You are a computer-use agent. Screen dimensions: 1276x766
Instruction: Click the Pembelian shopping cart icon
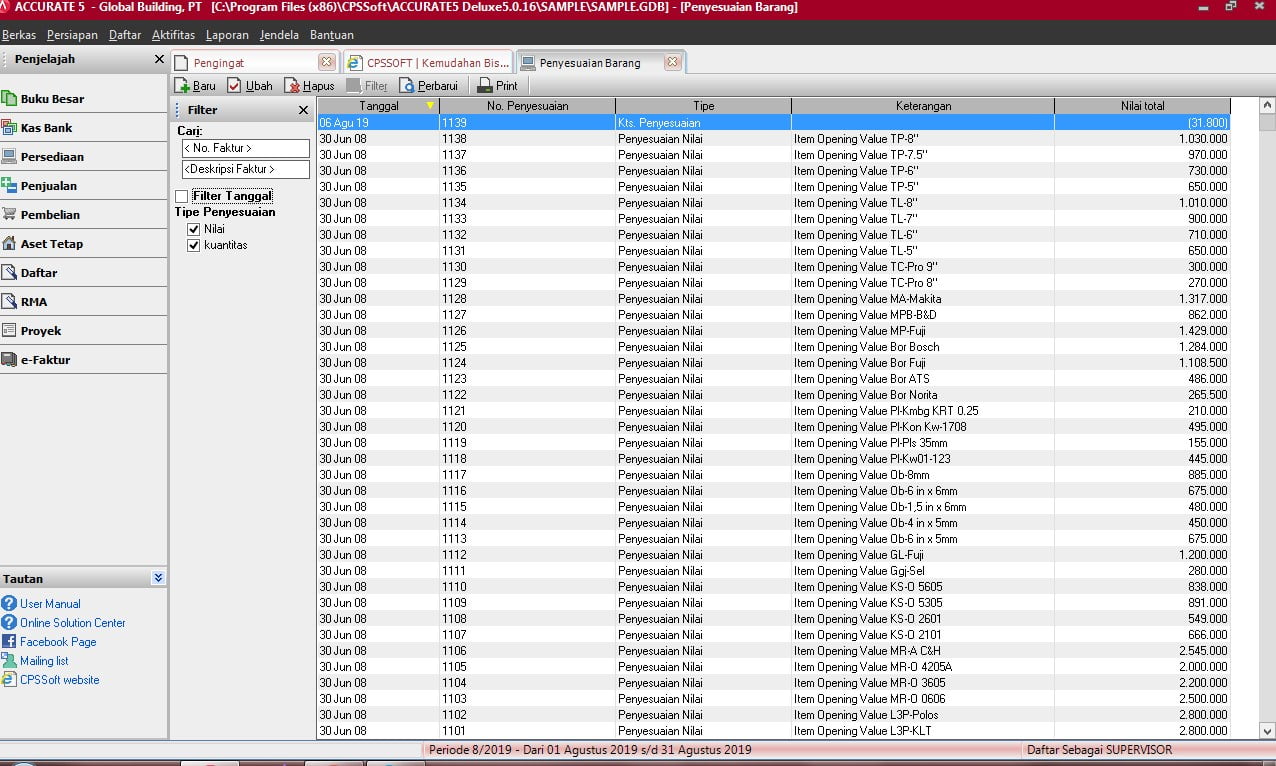pos(10,214)
